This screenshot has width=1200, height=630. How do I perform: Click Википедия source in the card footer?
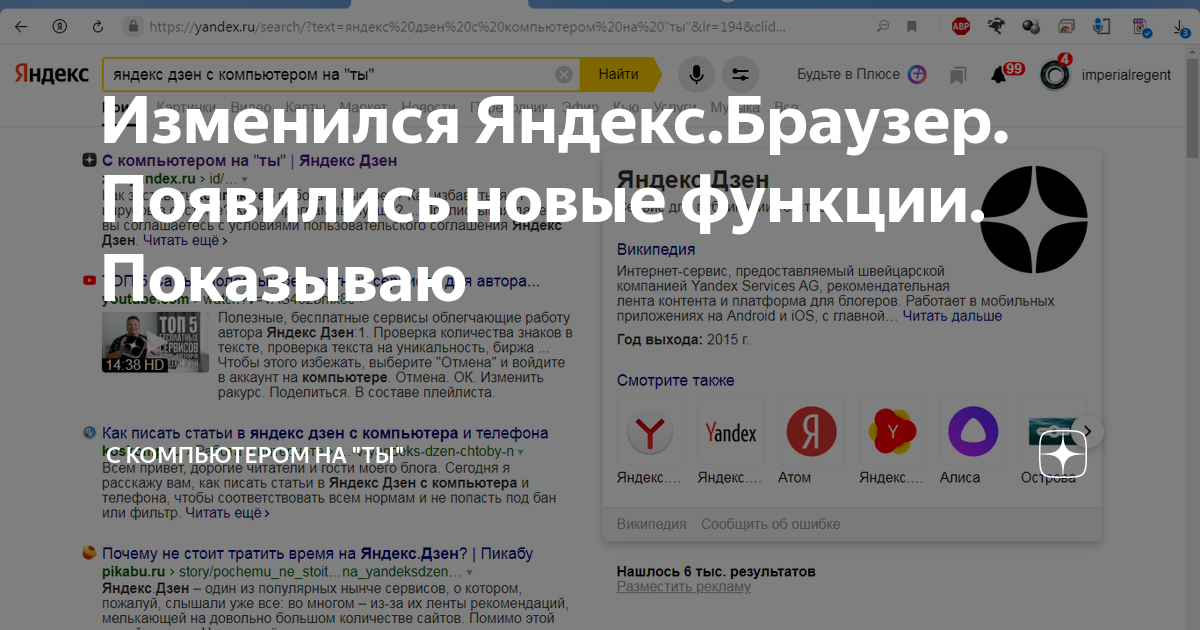click(x=652, y=524)
